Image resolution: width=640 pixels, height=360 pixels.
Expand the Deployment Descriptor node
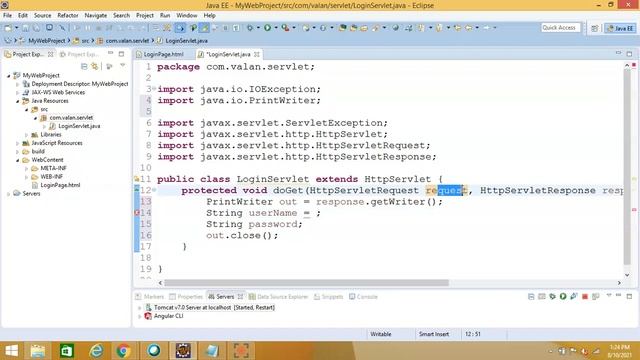(x=18, y=84)
